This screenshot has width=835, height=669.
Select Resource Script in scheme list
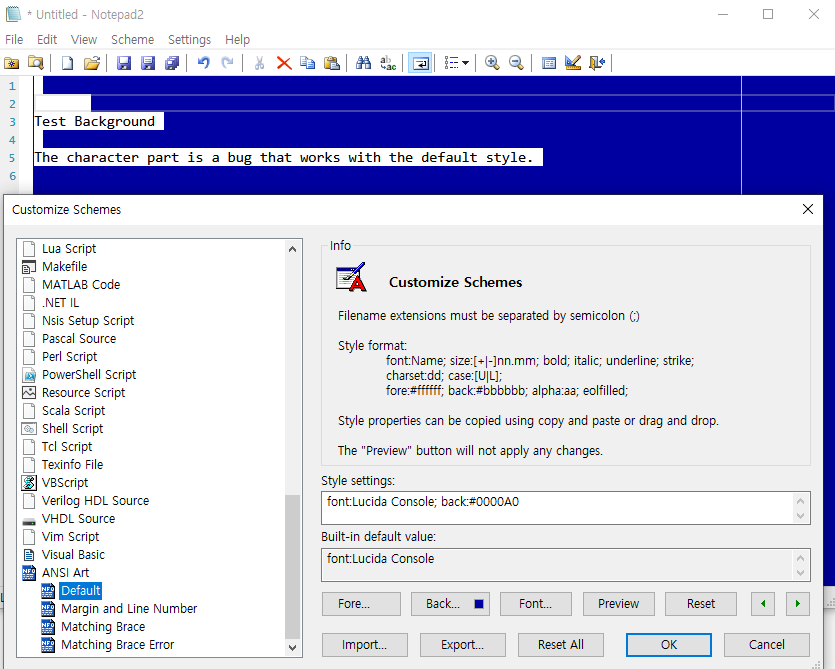click(84, 393)
